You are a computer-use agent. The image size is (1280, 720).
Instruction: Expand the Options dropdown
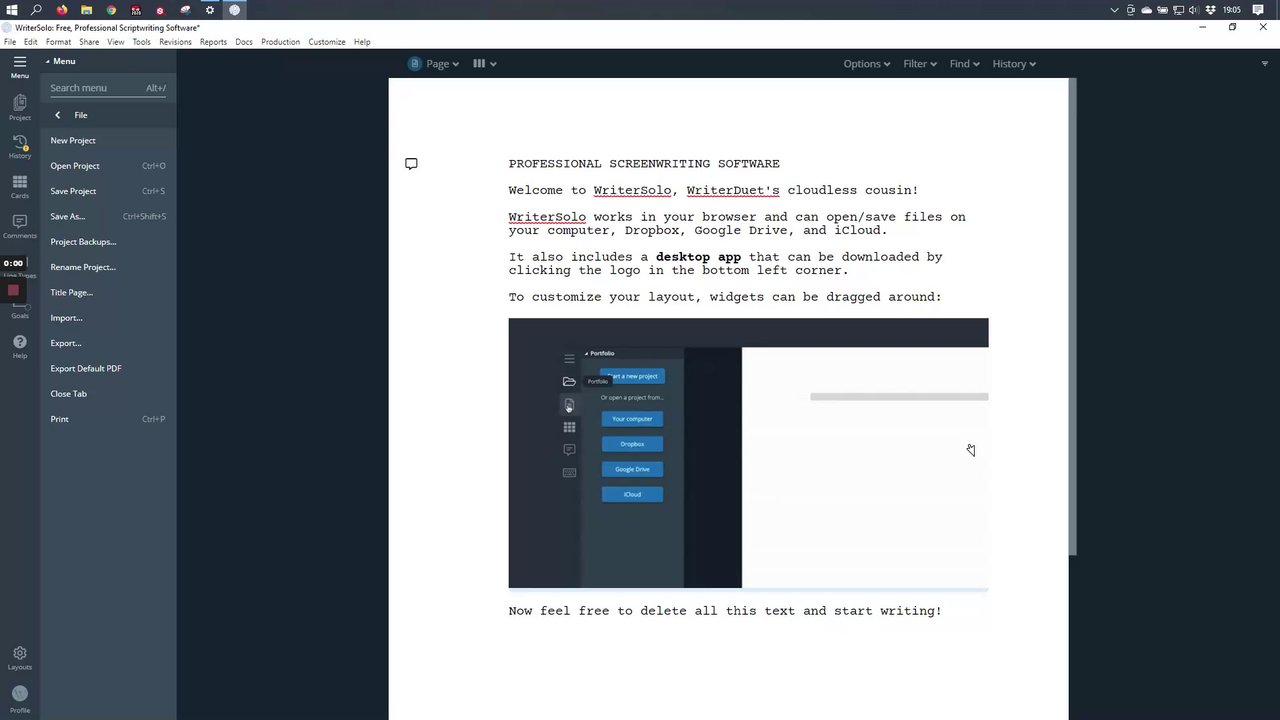click(x=866, y=64)
